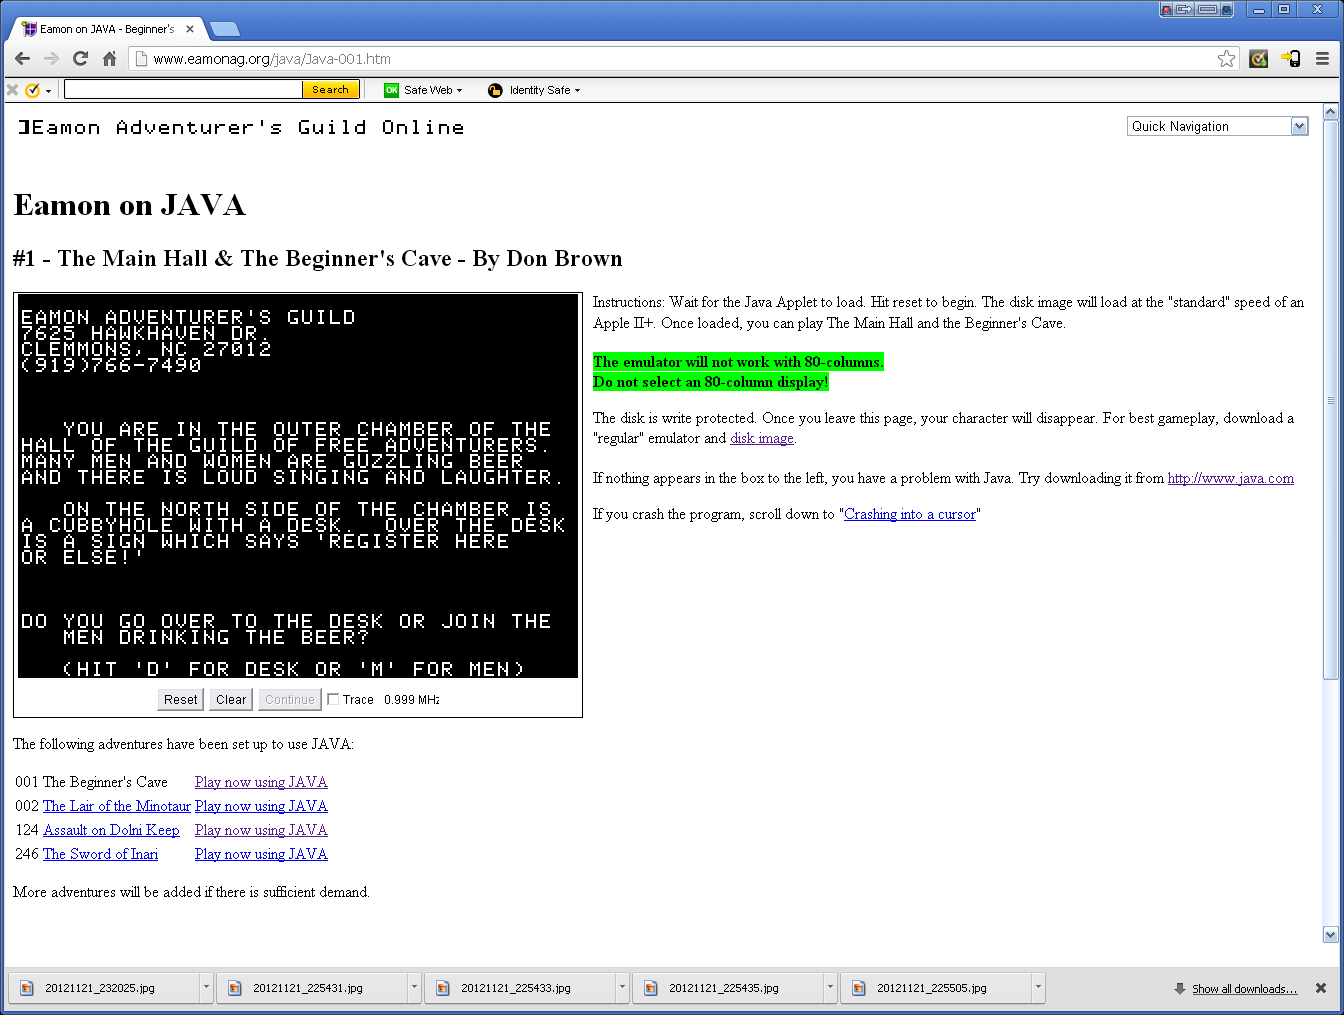Screen dimensions: 1344x1015
Task: Focus the Norton toolbar search field
Action: [183, 90]
